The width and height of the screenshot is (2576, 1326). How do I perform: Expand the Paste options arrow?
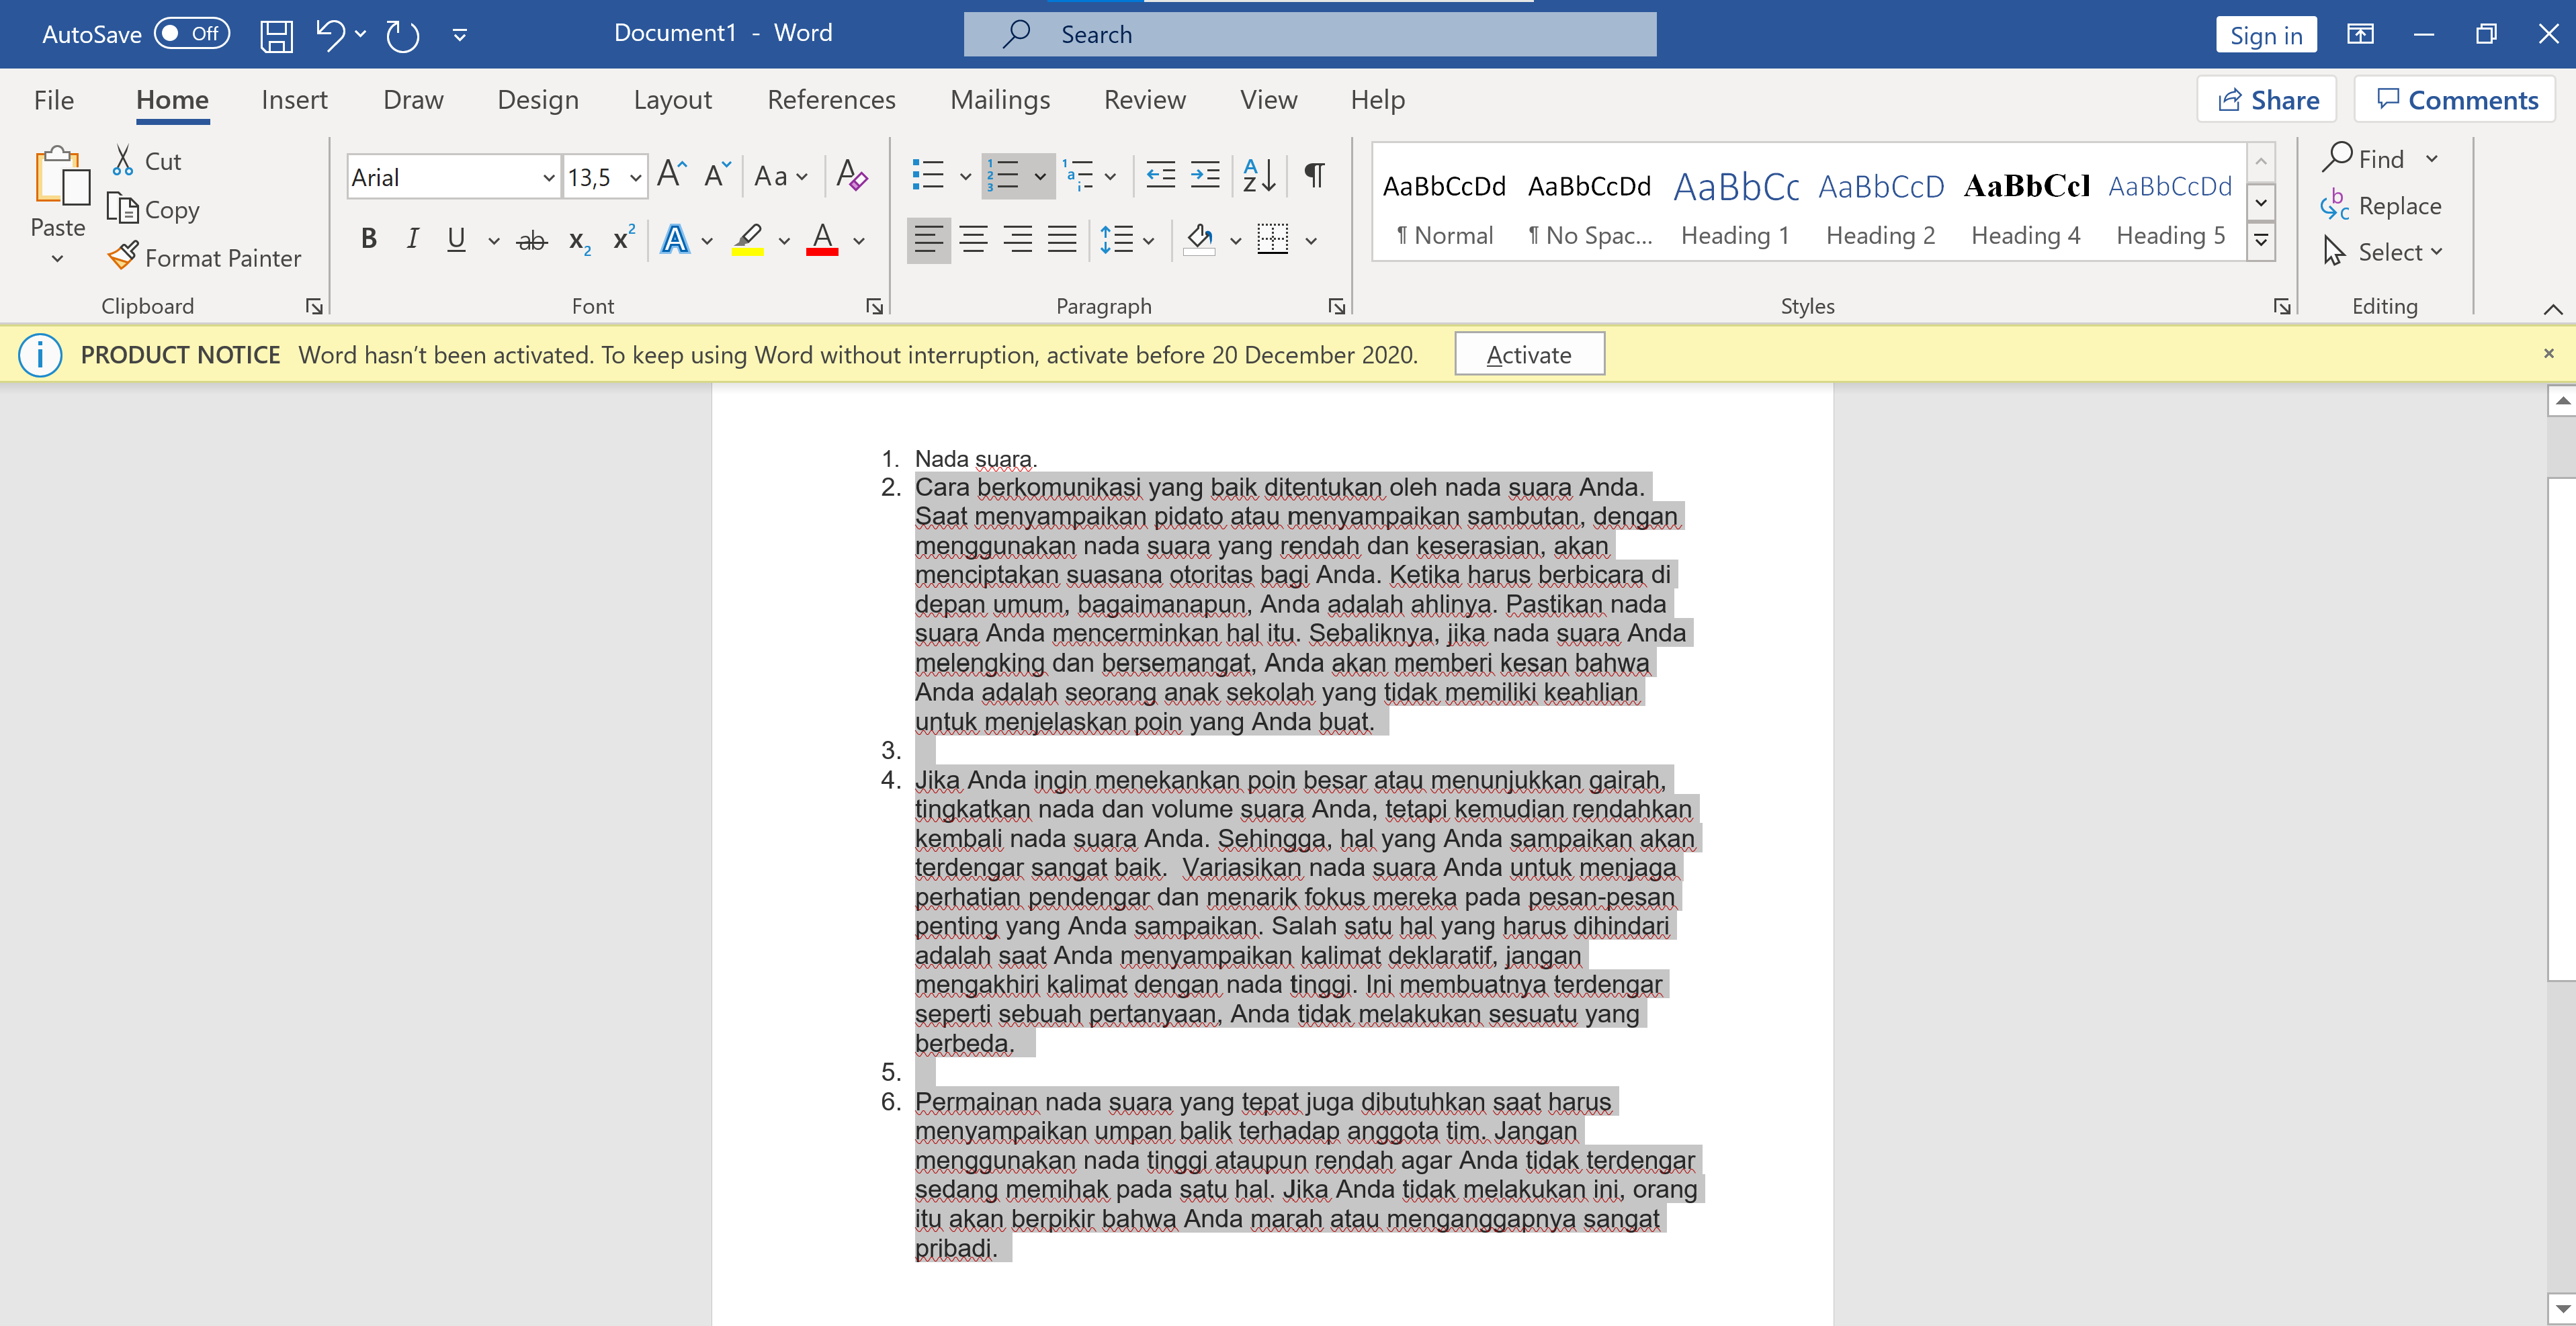57,259
